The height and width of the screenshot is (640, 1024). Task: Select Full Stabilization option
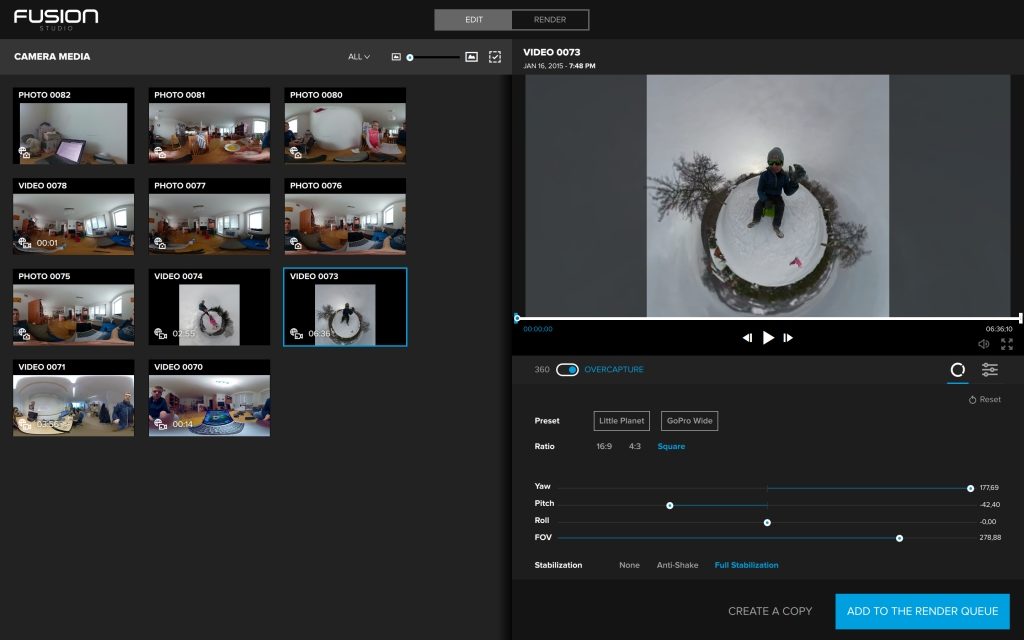tap(746, 565)
